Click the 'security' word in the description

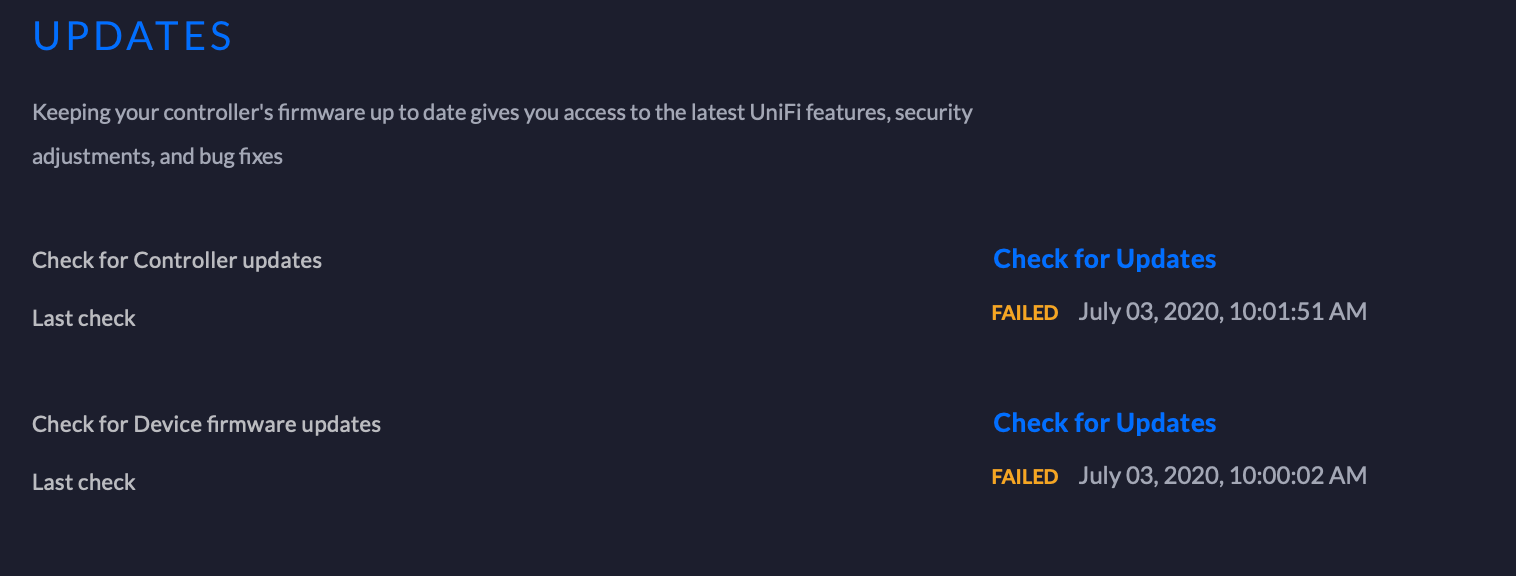pyautogui.click(x=933, y=112)
